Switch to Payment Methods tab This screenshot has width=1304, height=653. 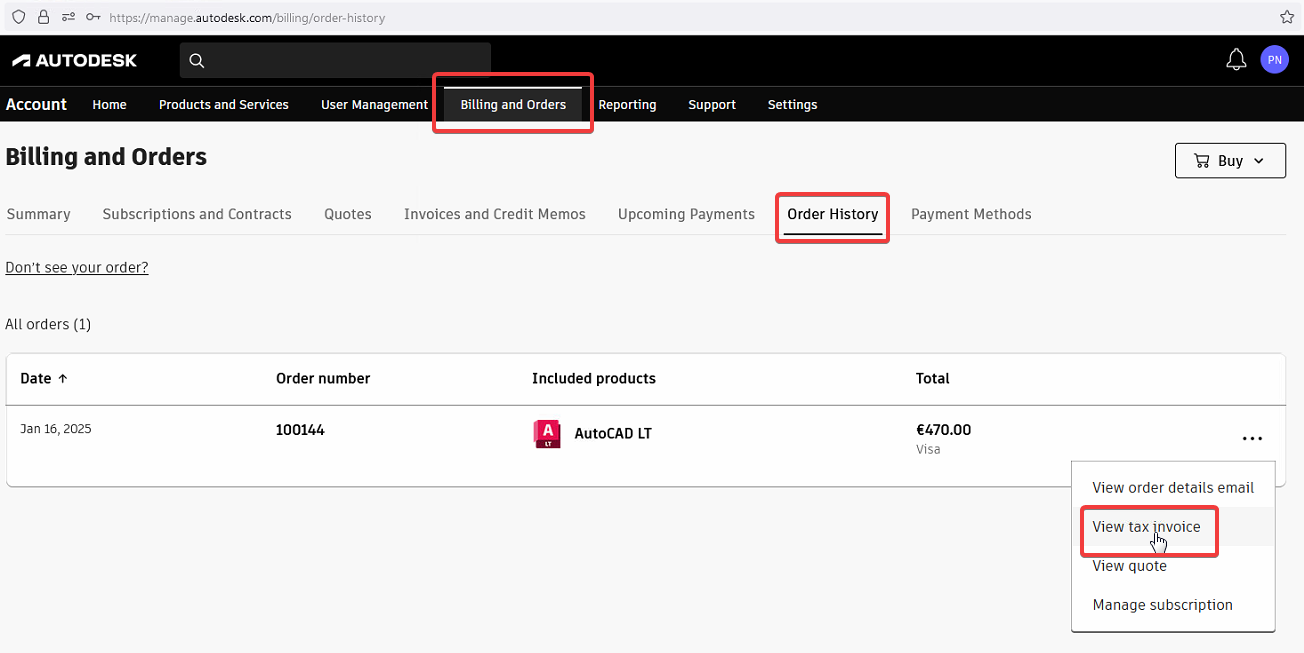click(971, 214)
